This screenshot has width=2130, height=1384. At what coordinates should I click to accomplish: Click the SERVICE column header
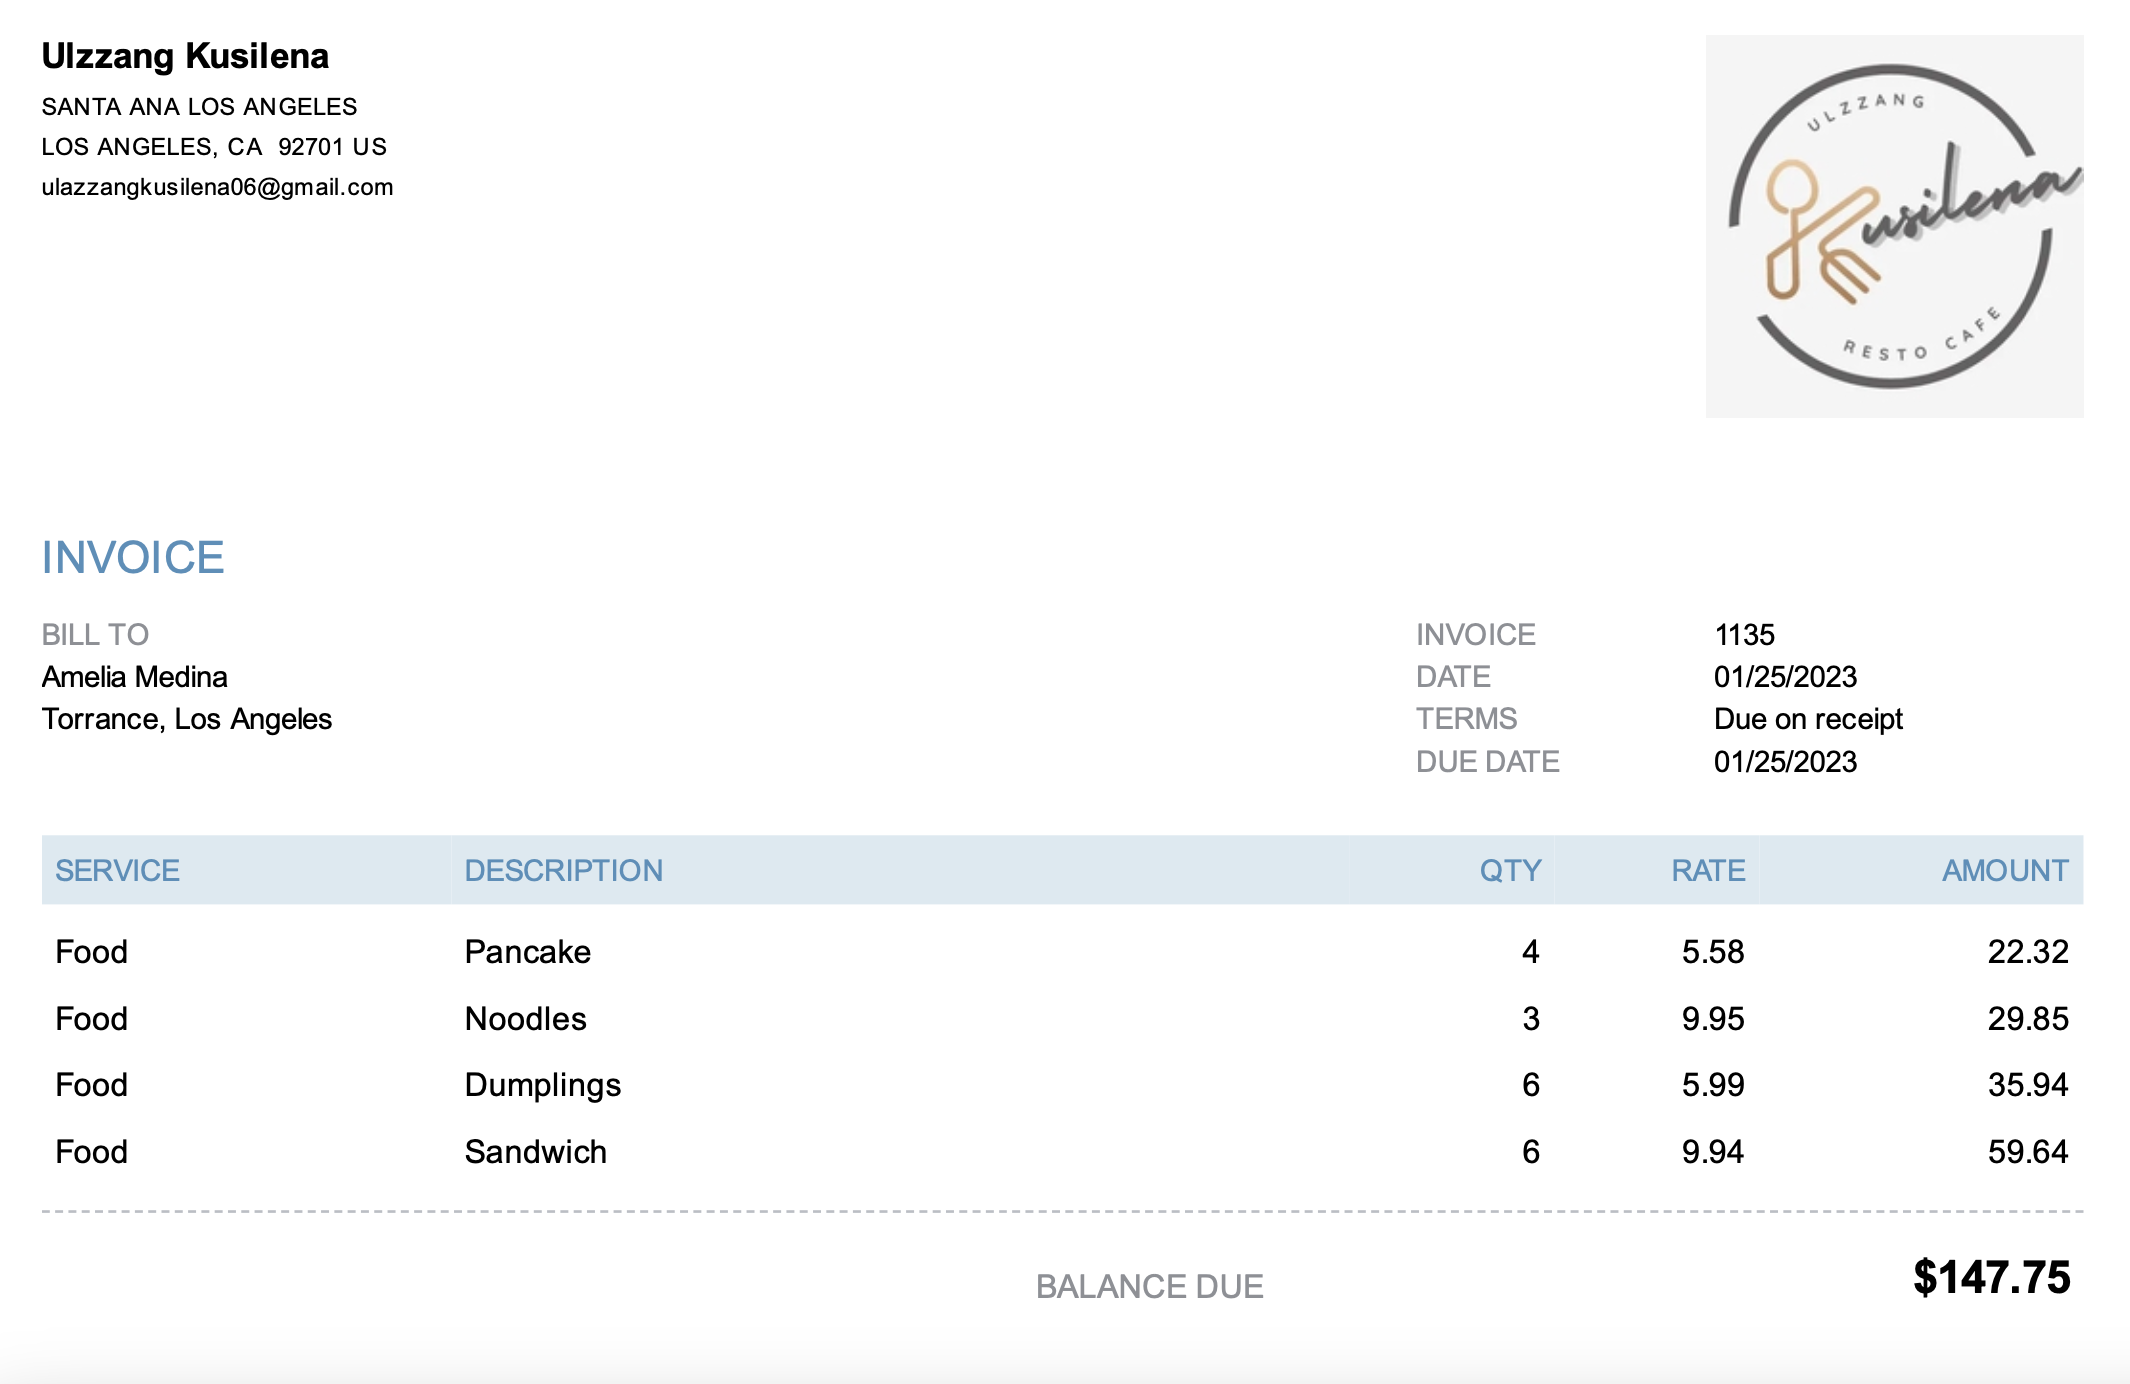(117, 870)
